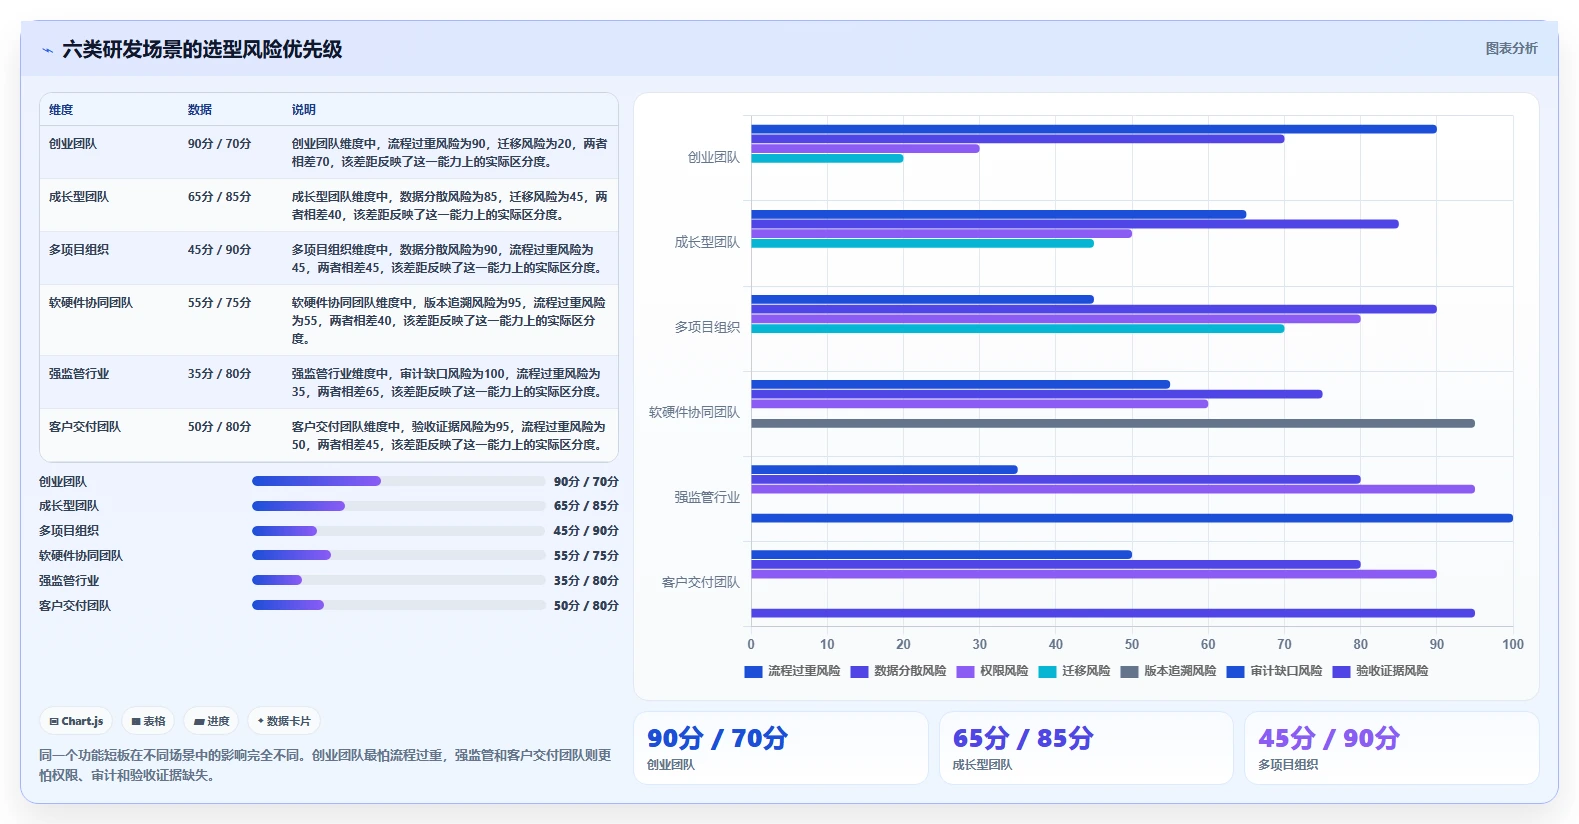Click the 创业团队 progress bar

[399, 481]
